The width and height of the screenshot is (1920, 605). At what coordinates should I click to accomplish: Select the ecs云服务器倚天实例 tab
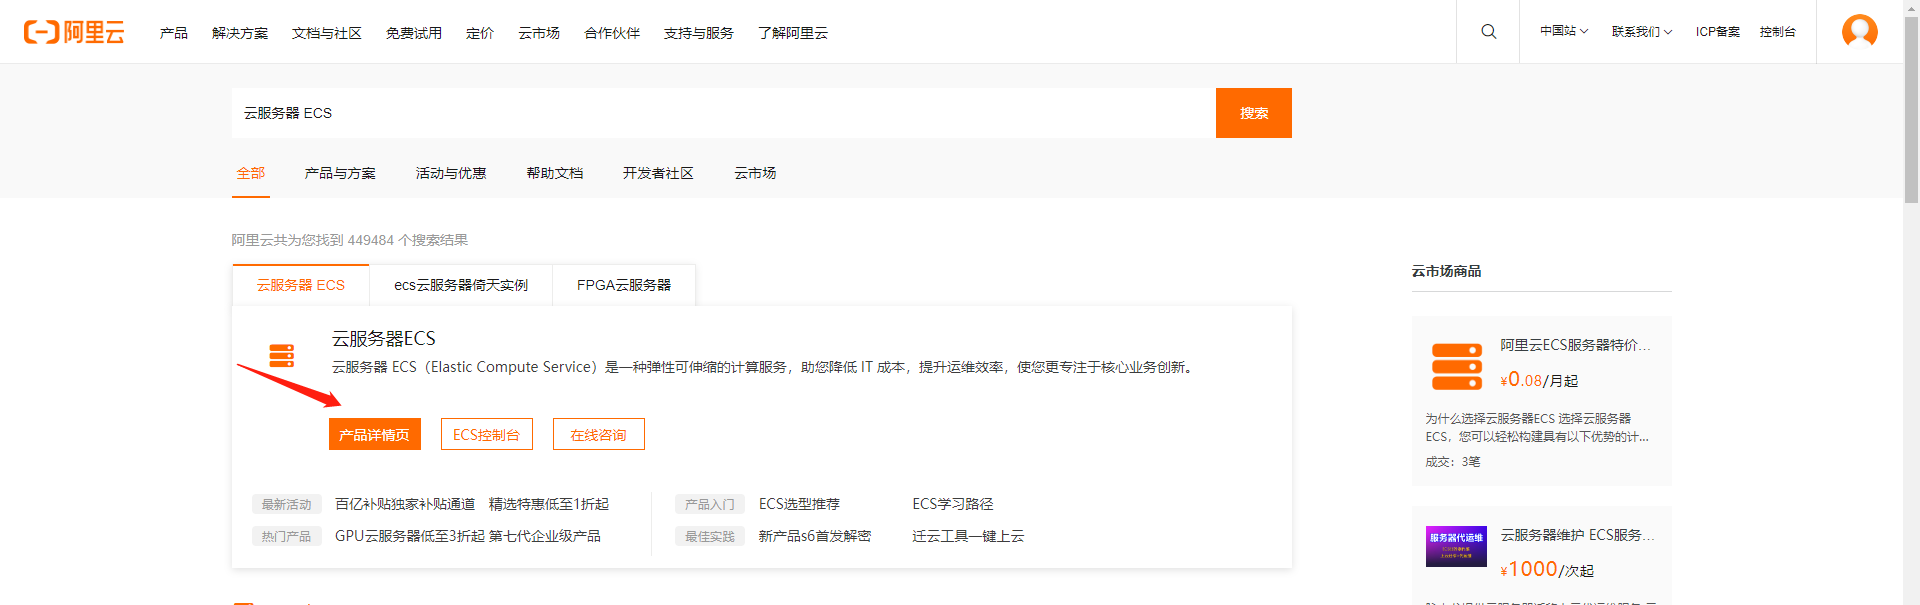point(461,285)
